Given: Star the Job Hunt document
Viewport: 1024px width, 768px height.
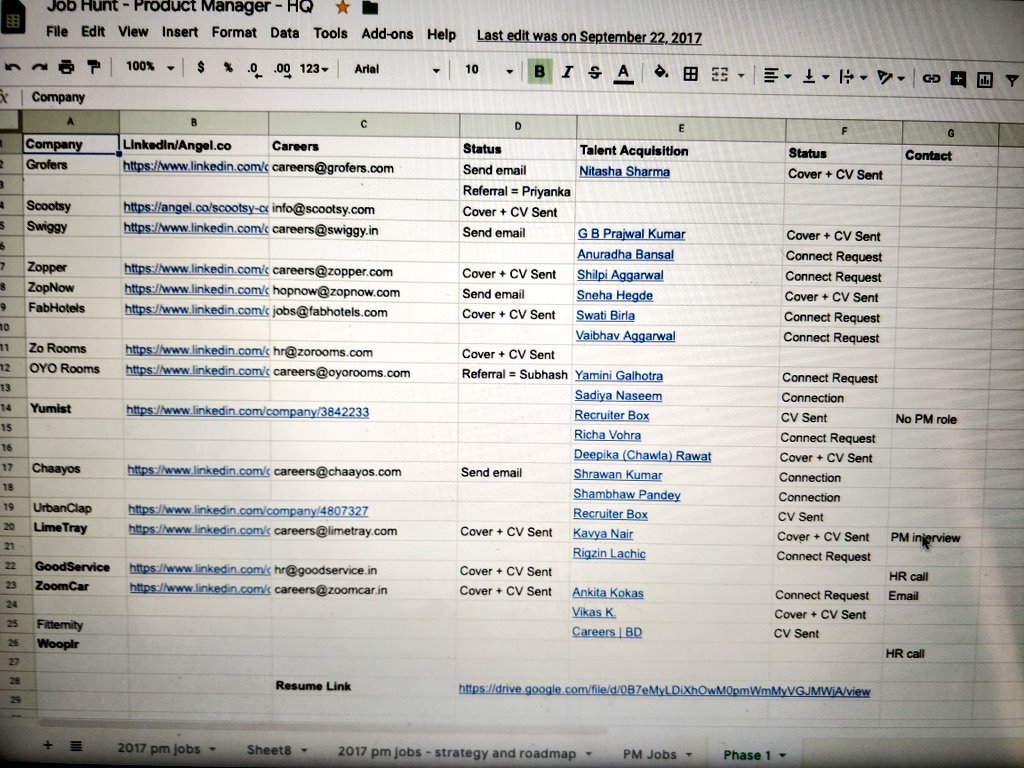Looking at the screenshot, I should pos(342,7).
